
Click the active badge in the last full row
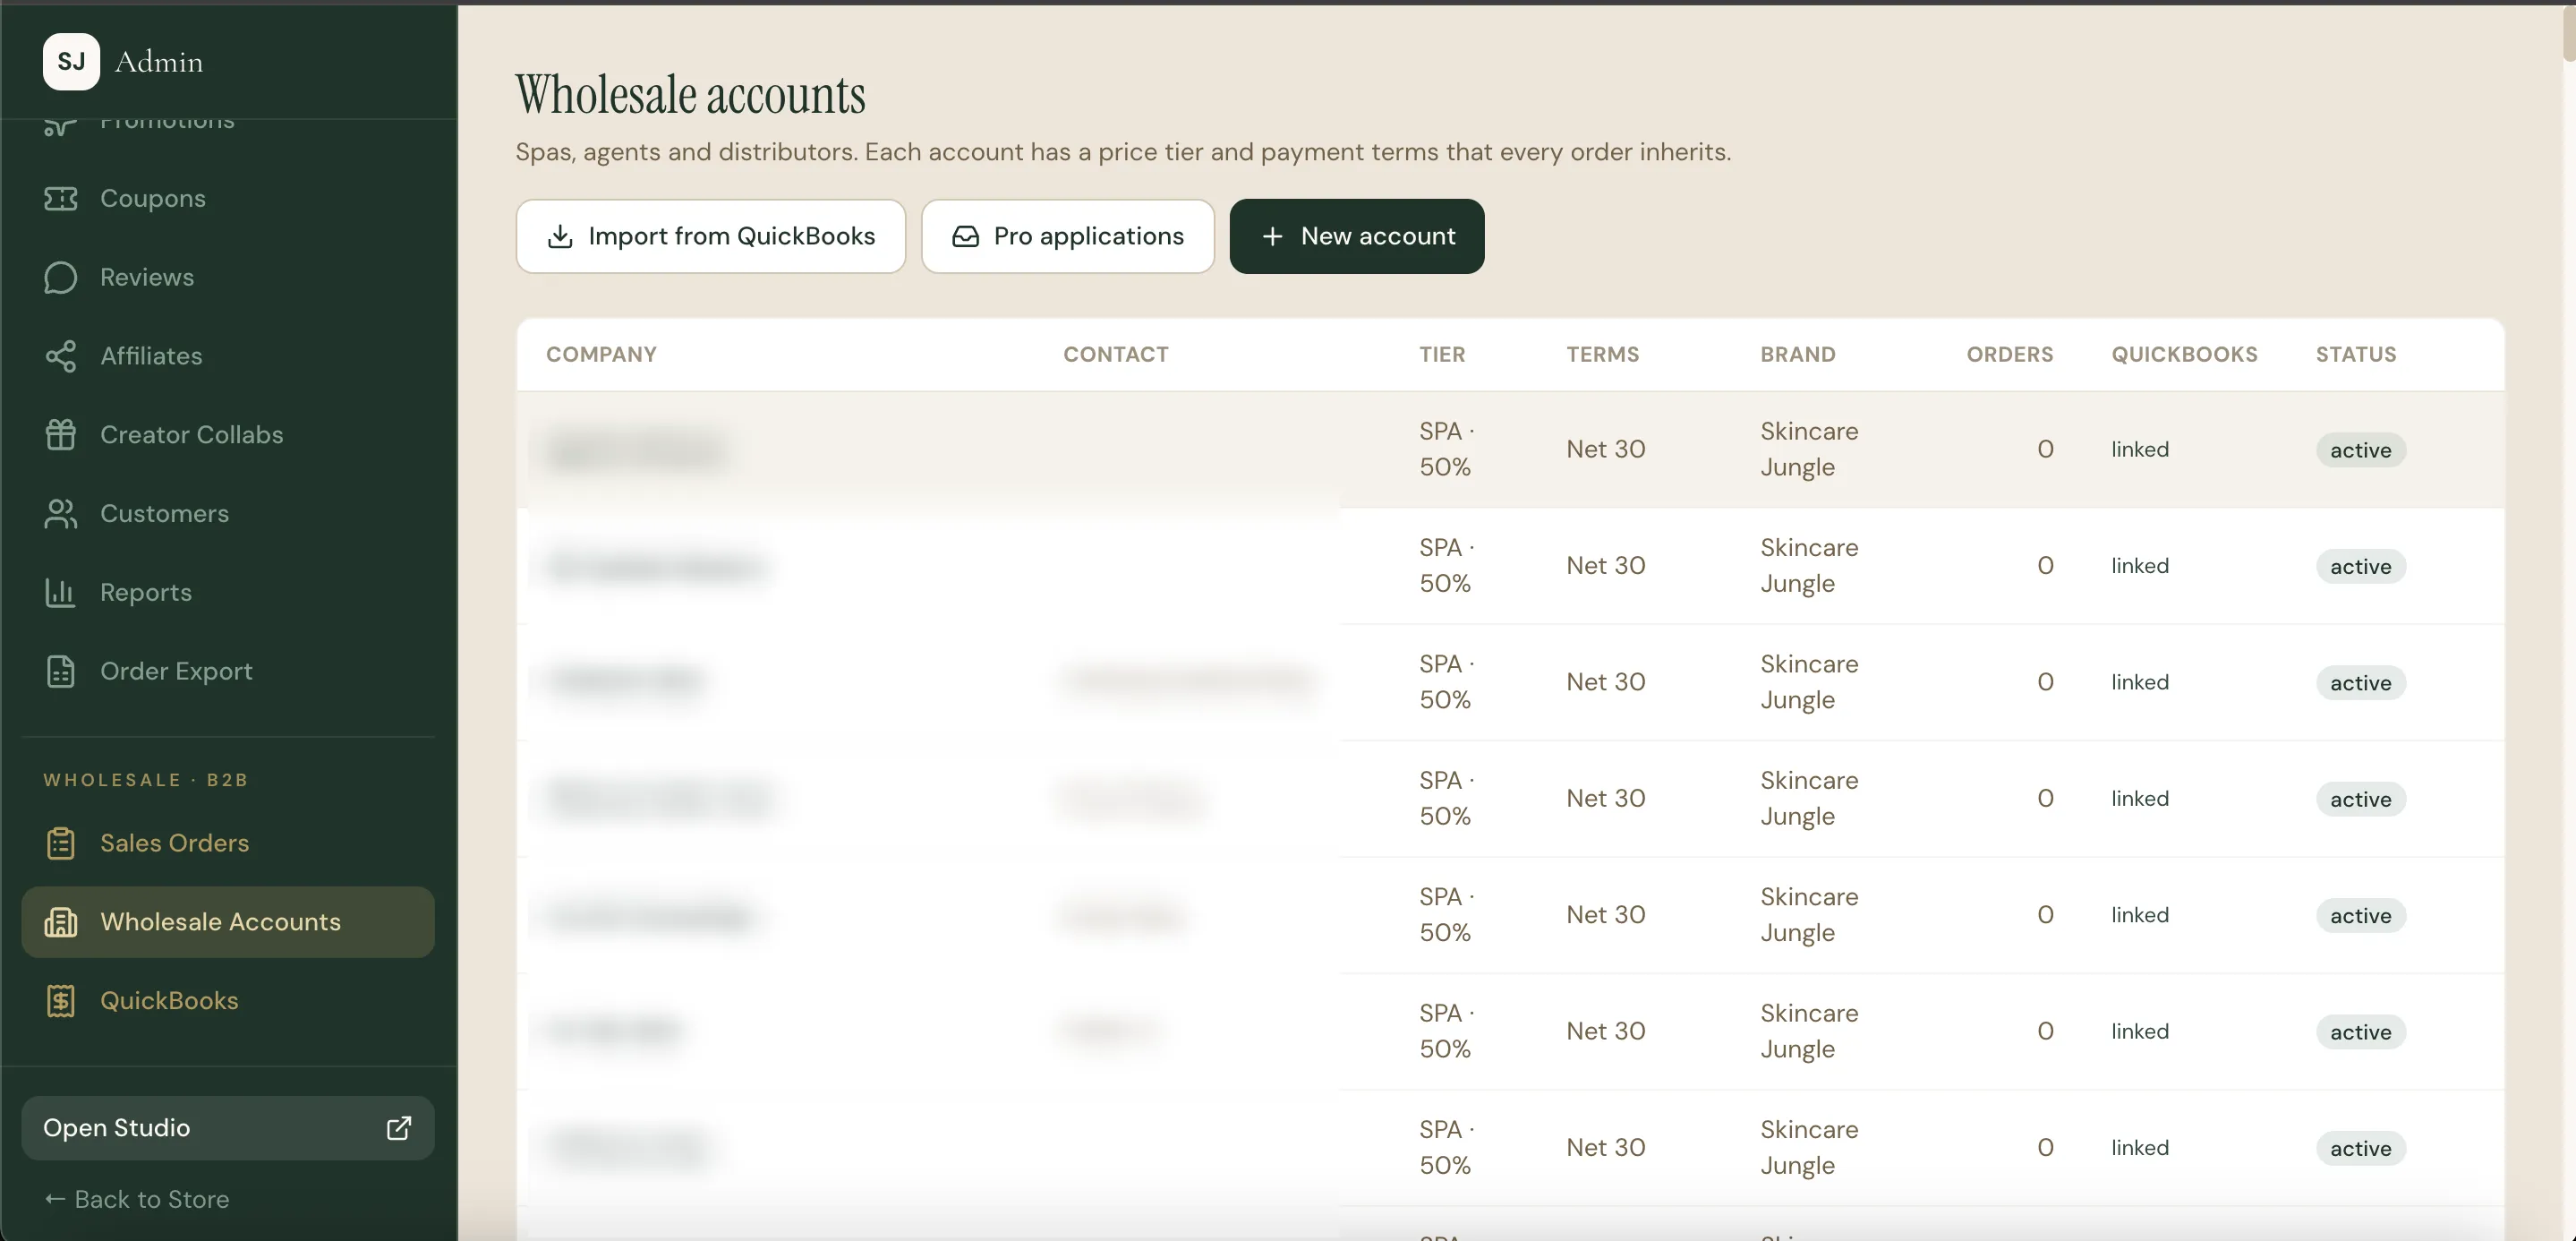2361,1149
